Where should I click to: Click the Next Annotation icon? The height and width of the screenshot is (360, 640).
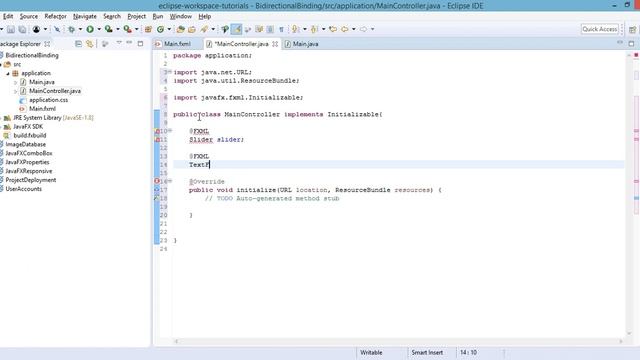295,29
